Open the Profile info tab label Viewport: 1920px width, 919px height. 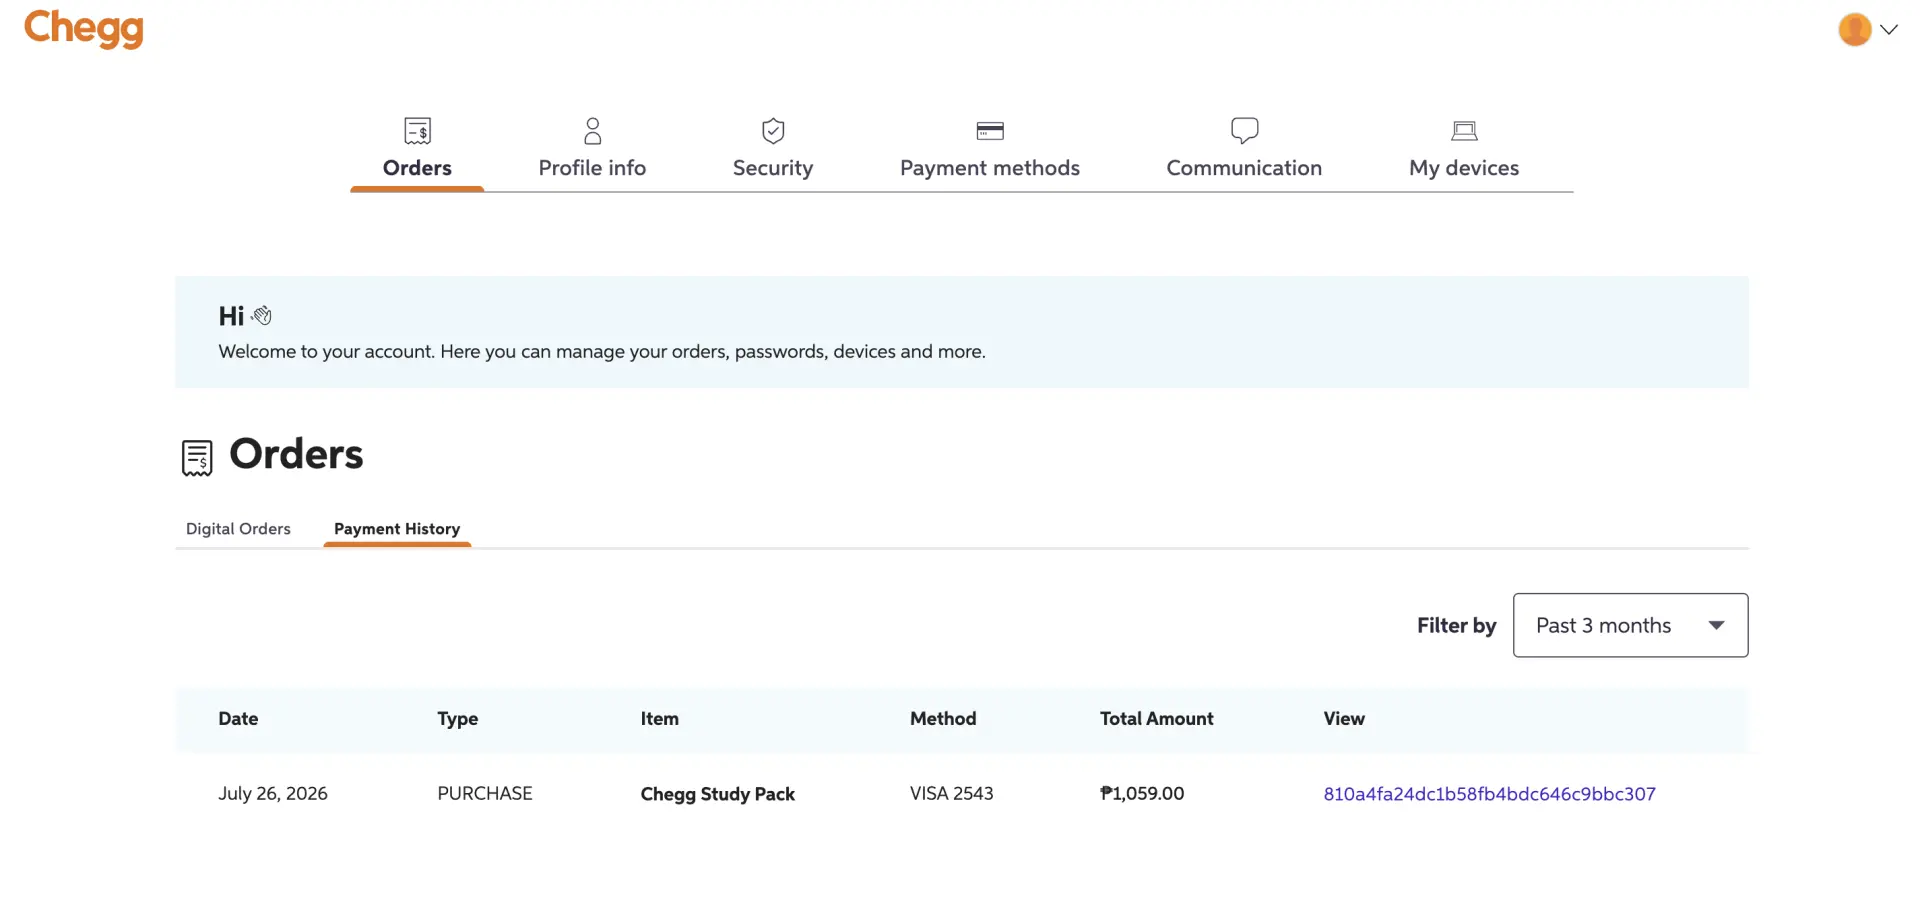coord(592,168)
